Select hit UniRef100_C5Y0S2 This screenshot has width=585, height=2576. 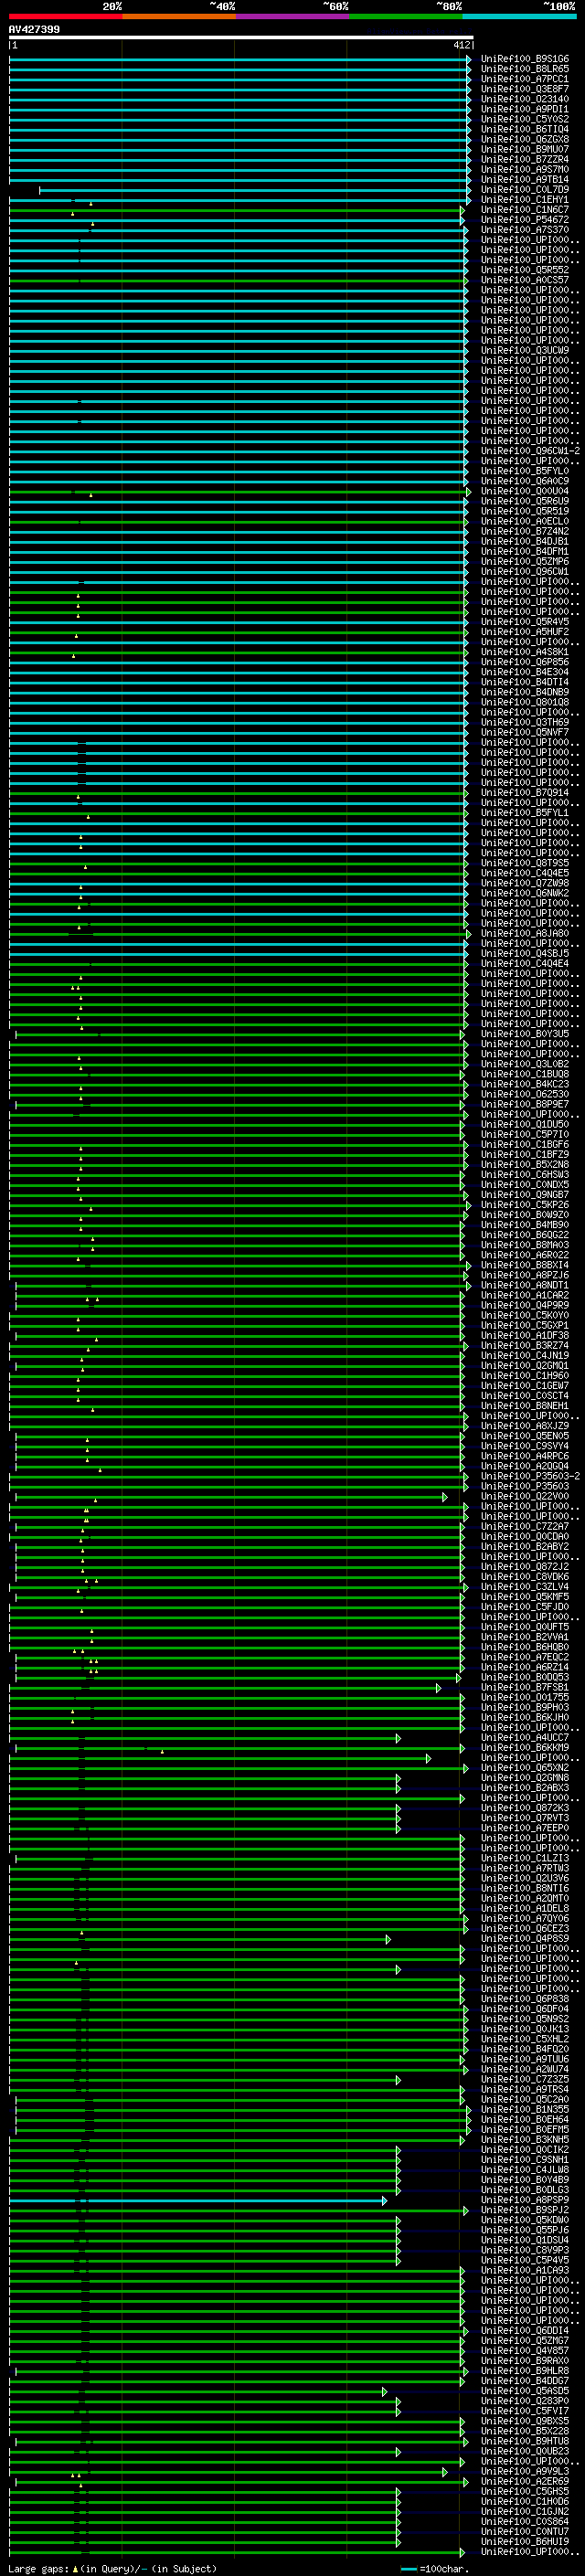[x=525, y=119]
